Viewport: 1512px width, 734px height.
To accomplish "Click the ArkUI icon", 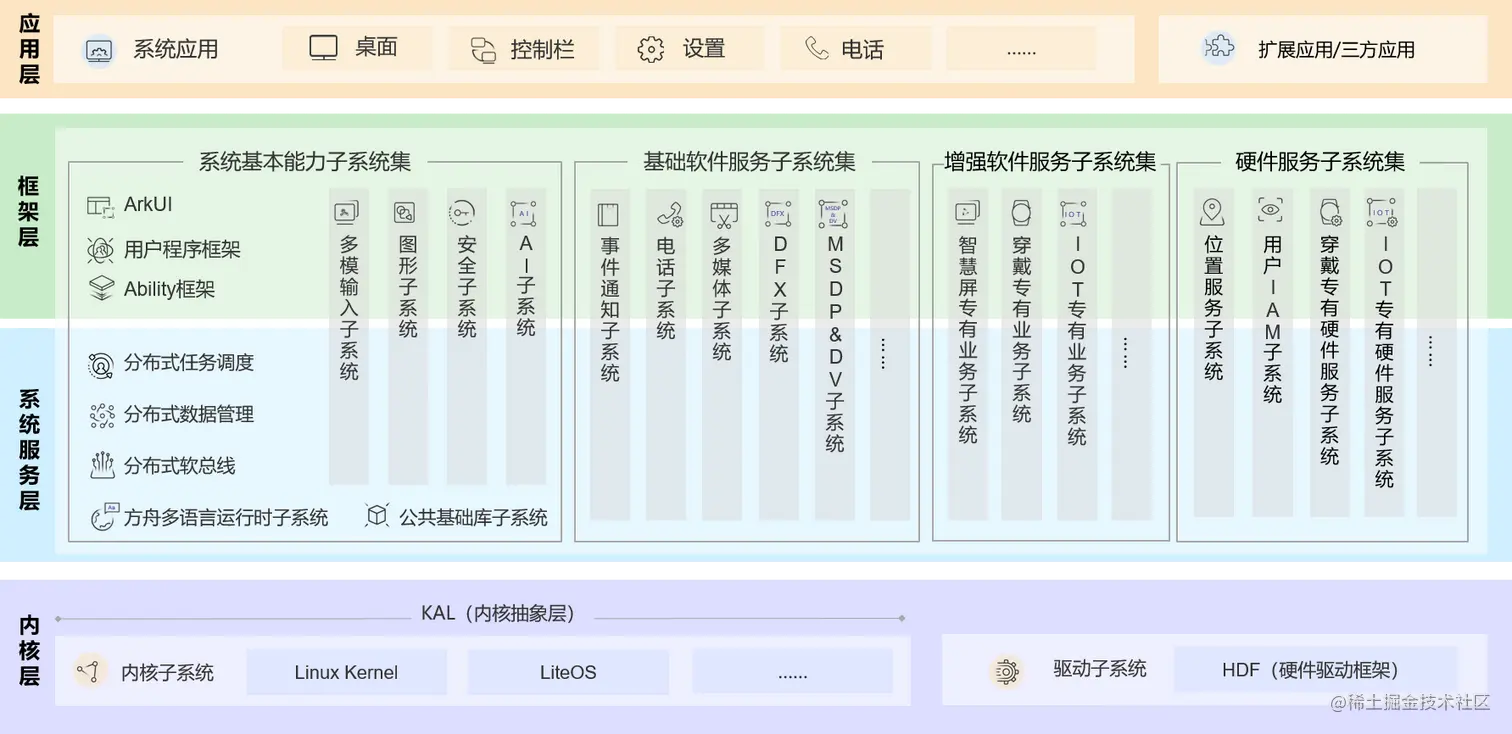I will pos(101,206).
